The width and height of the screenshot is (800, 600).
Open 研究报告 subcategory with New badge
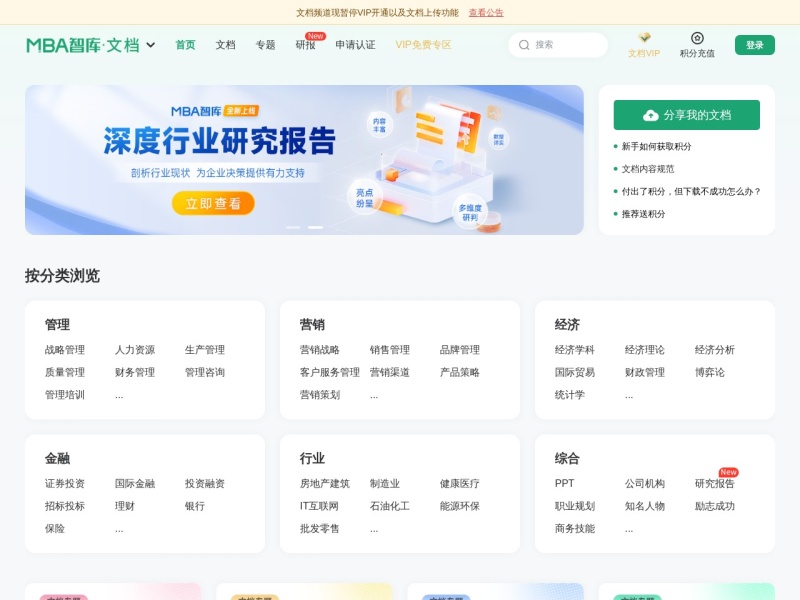[714, 483]
